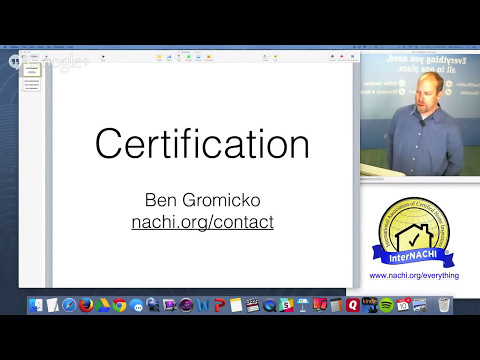The width and height of the screenshot is (480, 360).
Task: Open Messages from the Dock
Action: coord(136,305)
